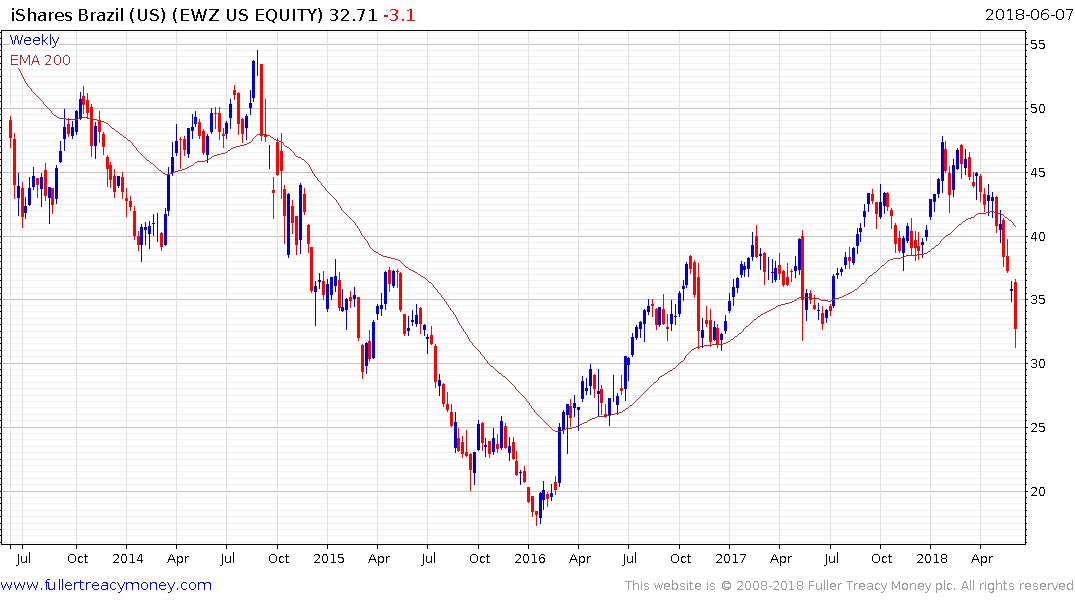Screen dimensions: 1075x600
Task: Select the EWZ US EQUITY ticker text
Action: tap(247, 15)
